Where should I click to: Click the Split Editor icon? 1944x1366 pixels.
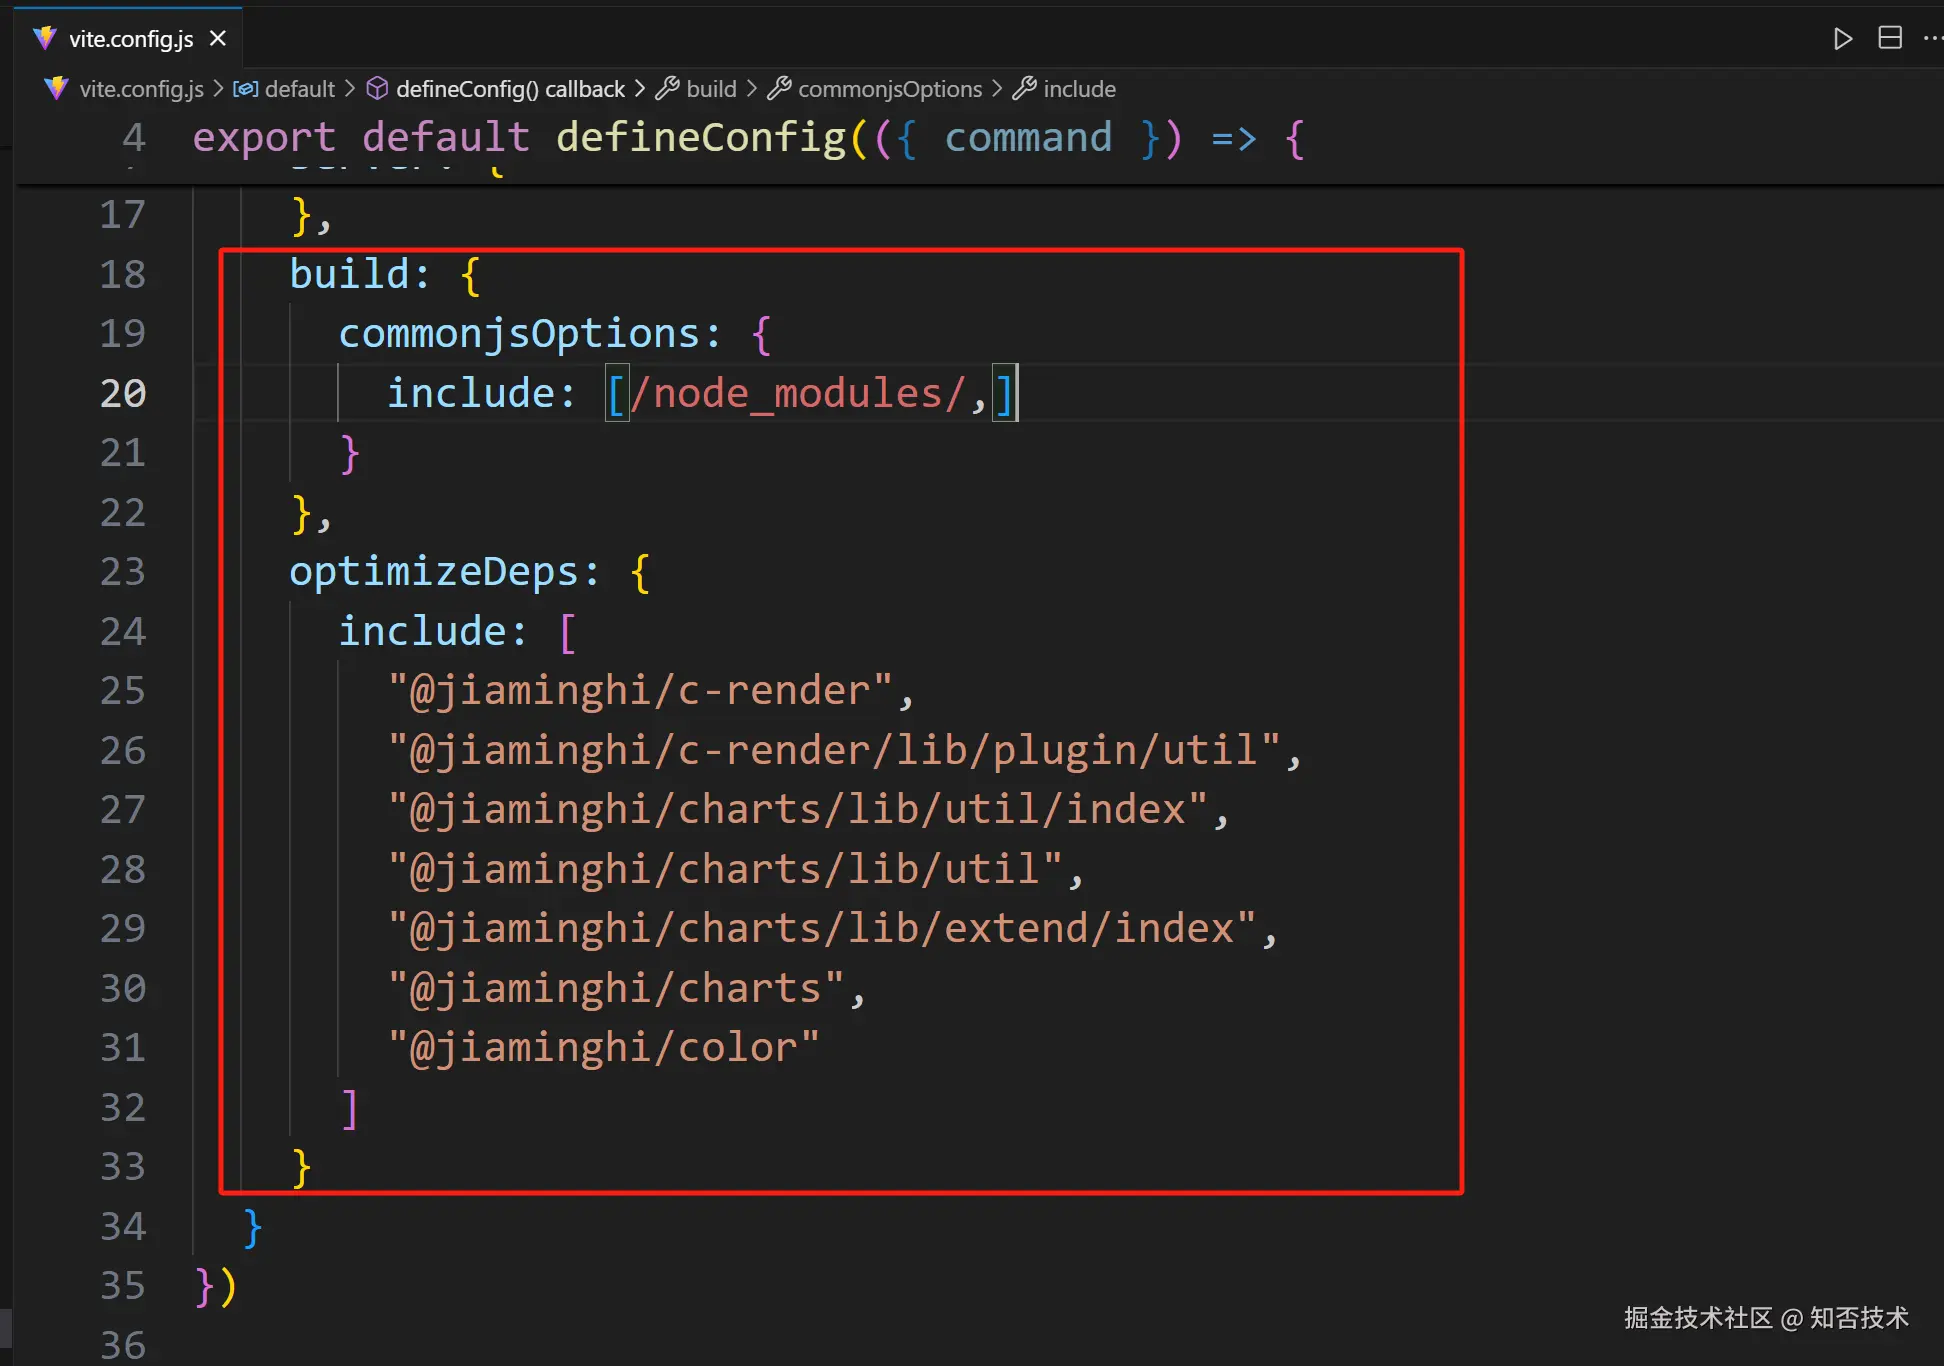pyautogui.click(x=1889, y=39)
